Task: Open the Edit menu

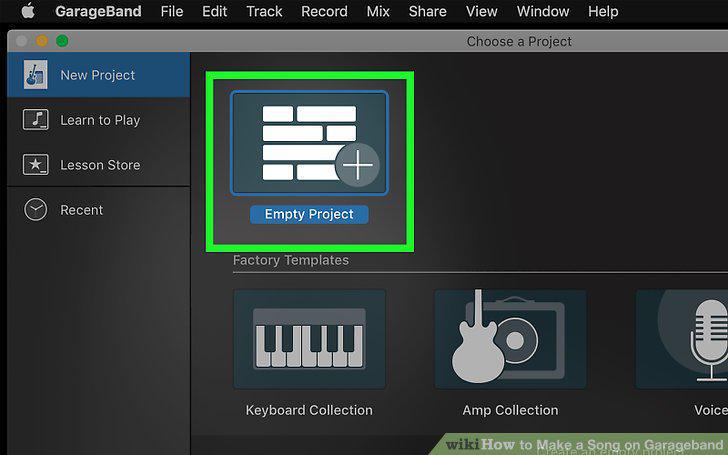Action: pos(214,11)
